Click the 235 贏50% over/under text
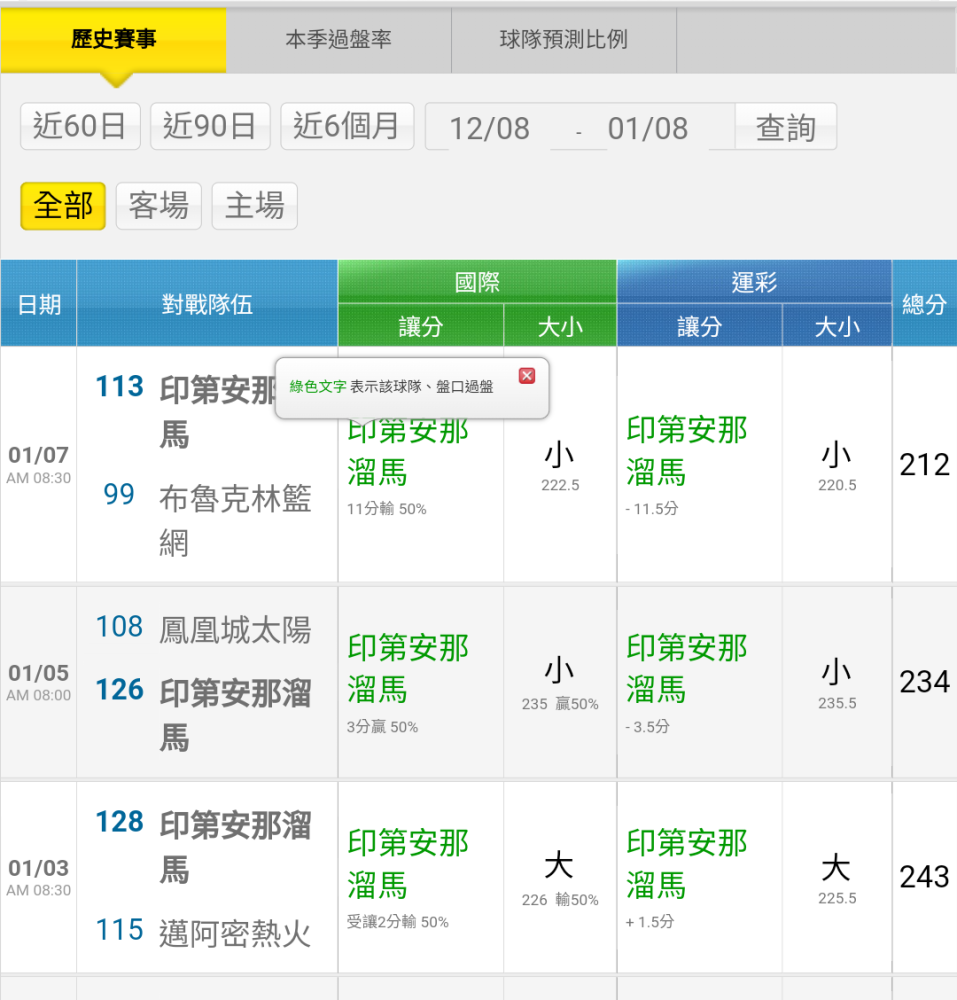The width and height of the screenshot is (957, 1000). [560, 704]
